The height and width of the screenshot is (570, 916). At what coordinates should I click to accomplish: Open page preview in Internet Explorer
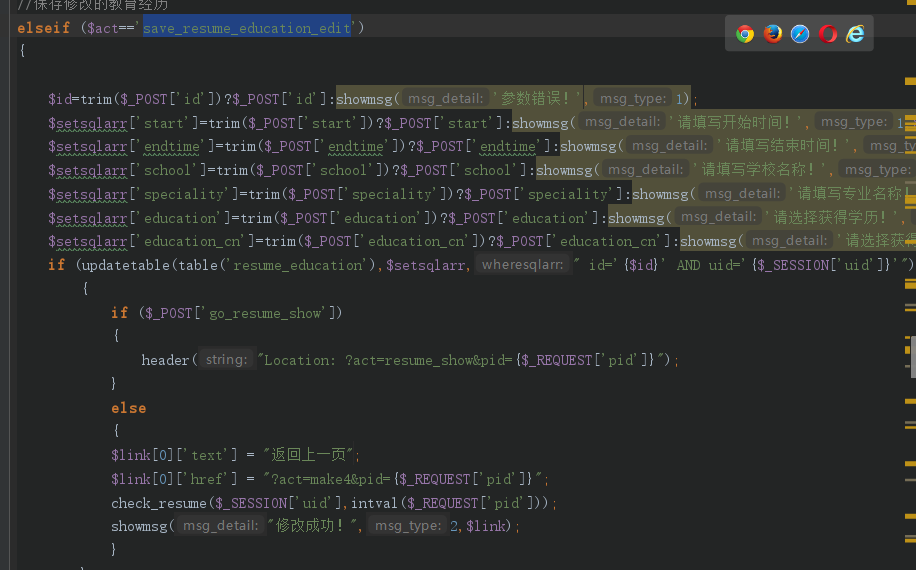(855, 34)
